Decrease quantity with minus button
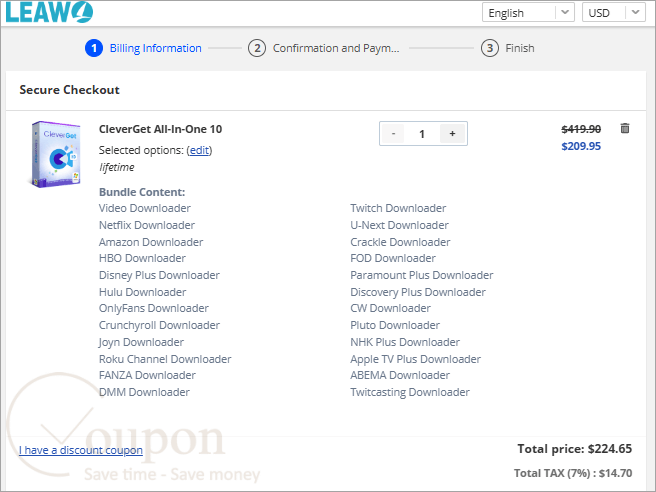The image size is (656, 492). click(393, 134)
